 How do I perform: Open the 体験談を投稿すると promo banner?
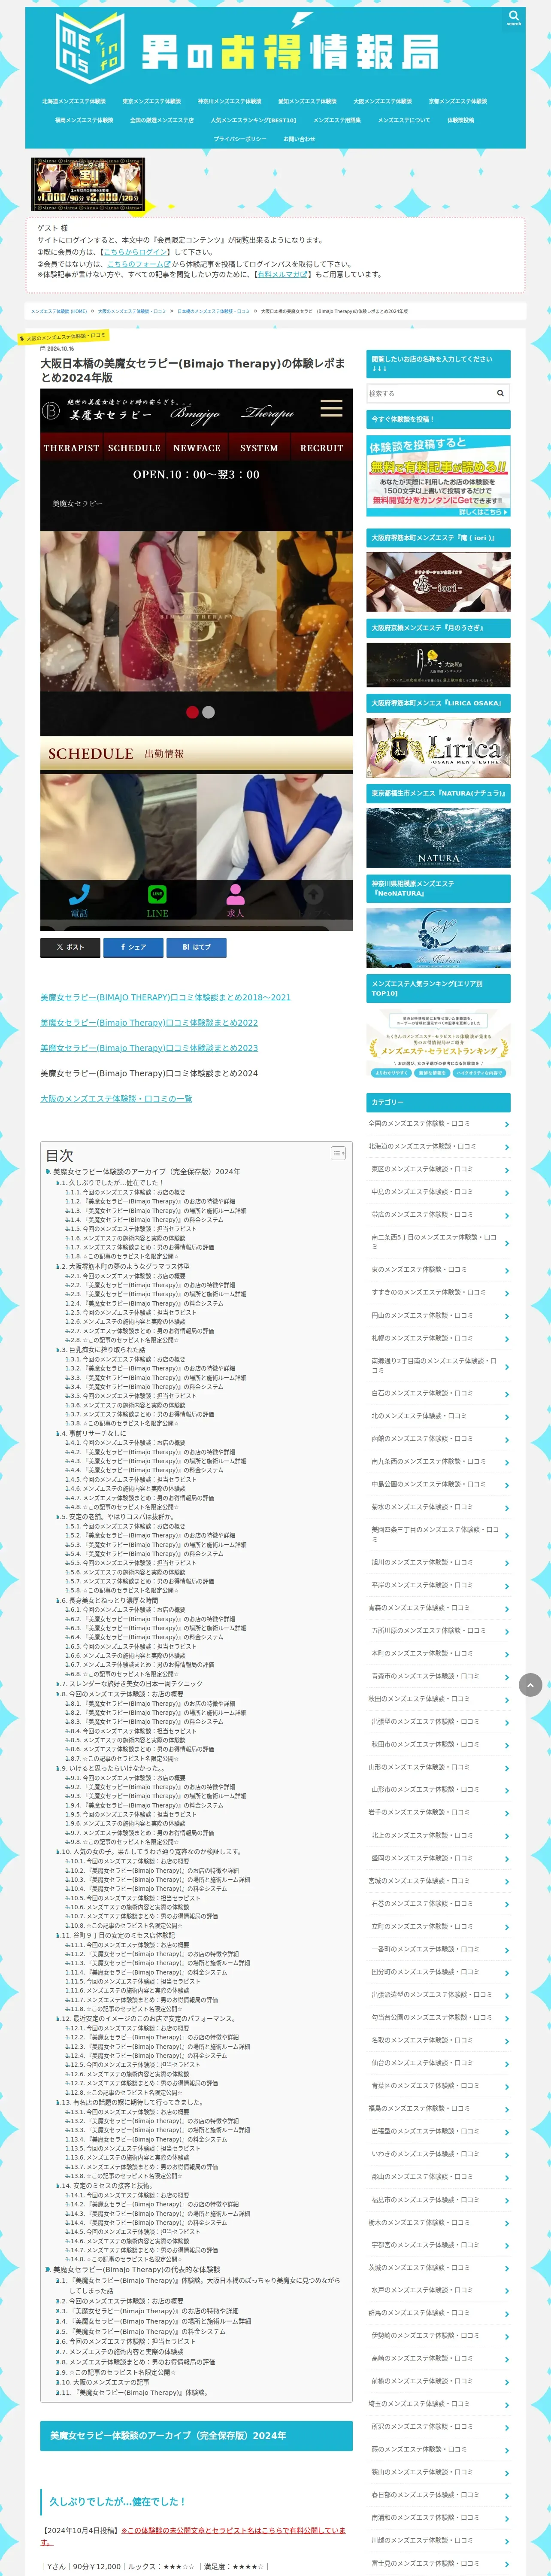(438, 477)
